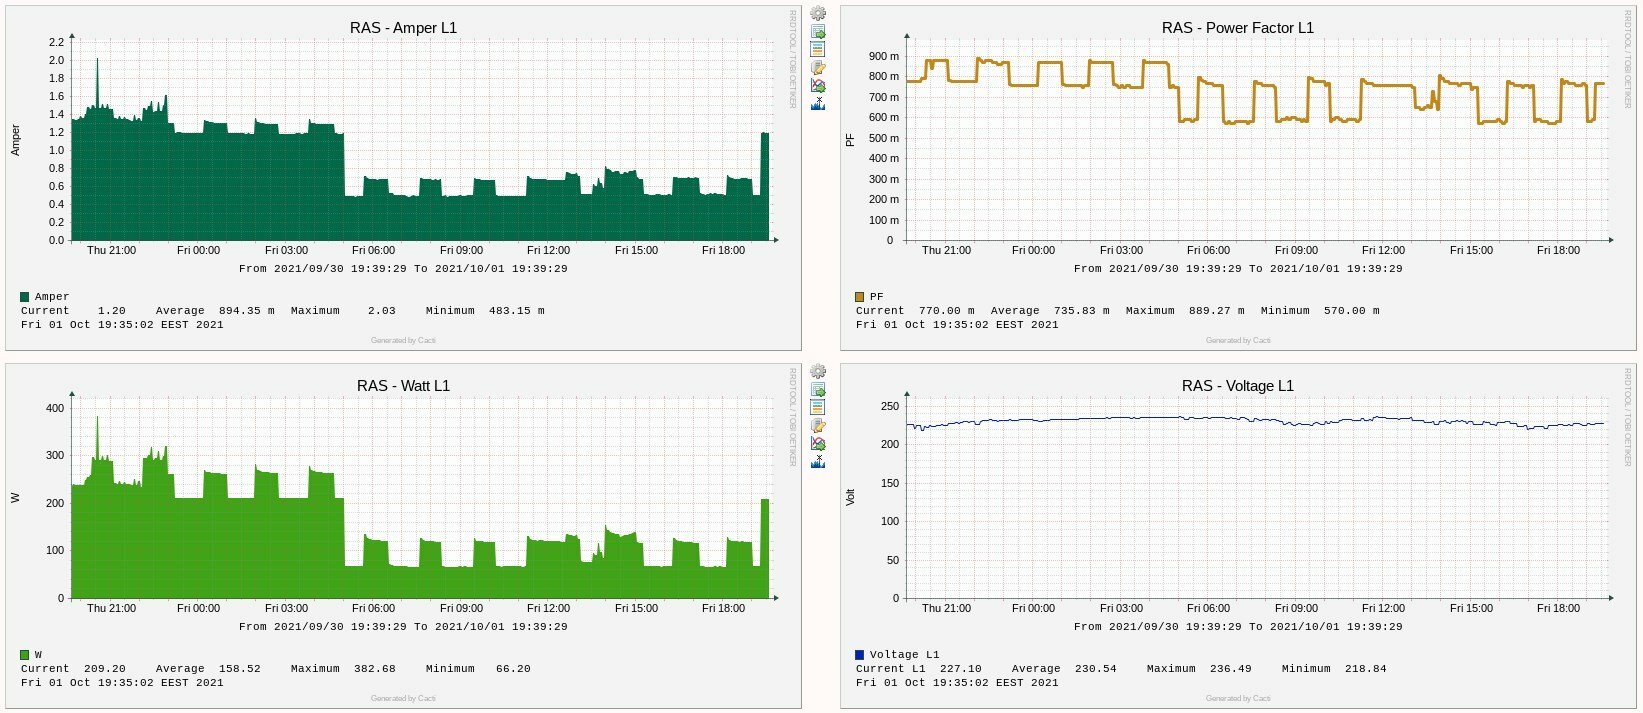Open gear settings icon beside Amper L1 graph
The height and width of the screenshot is (713, 1643).
pos(818,13)
